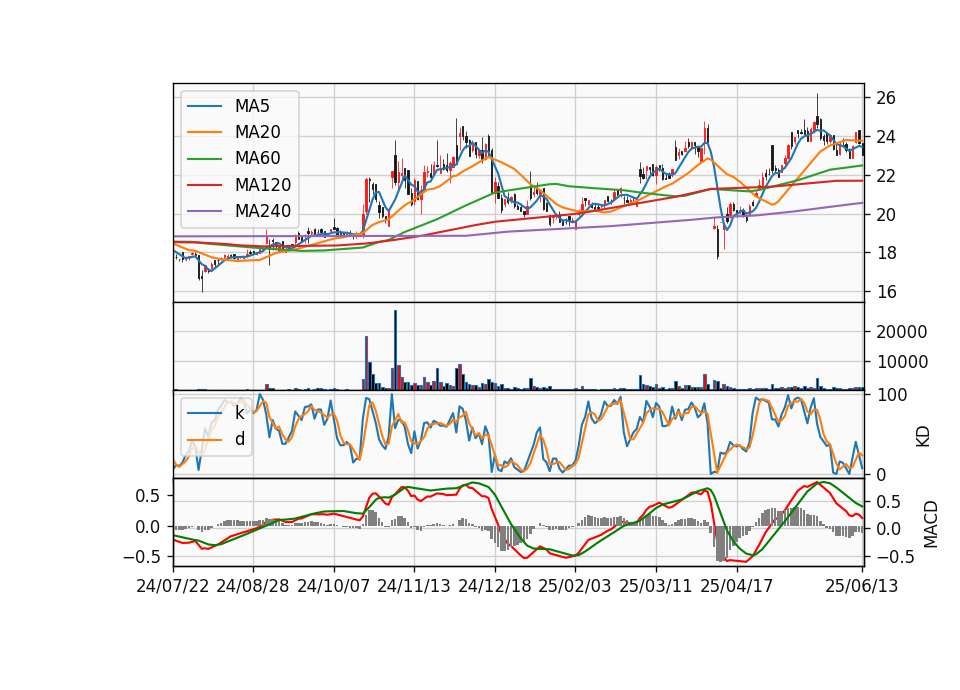
Task: Click the KD vertical axis title
Action: [923, 437]
